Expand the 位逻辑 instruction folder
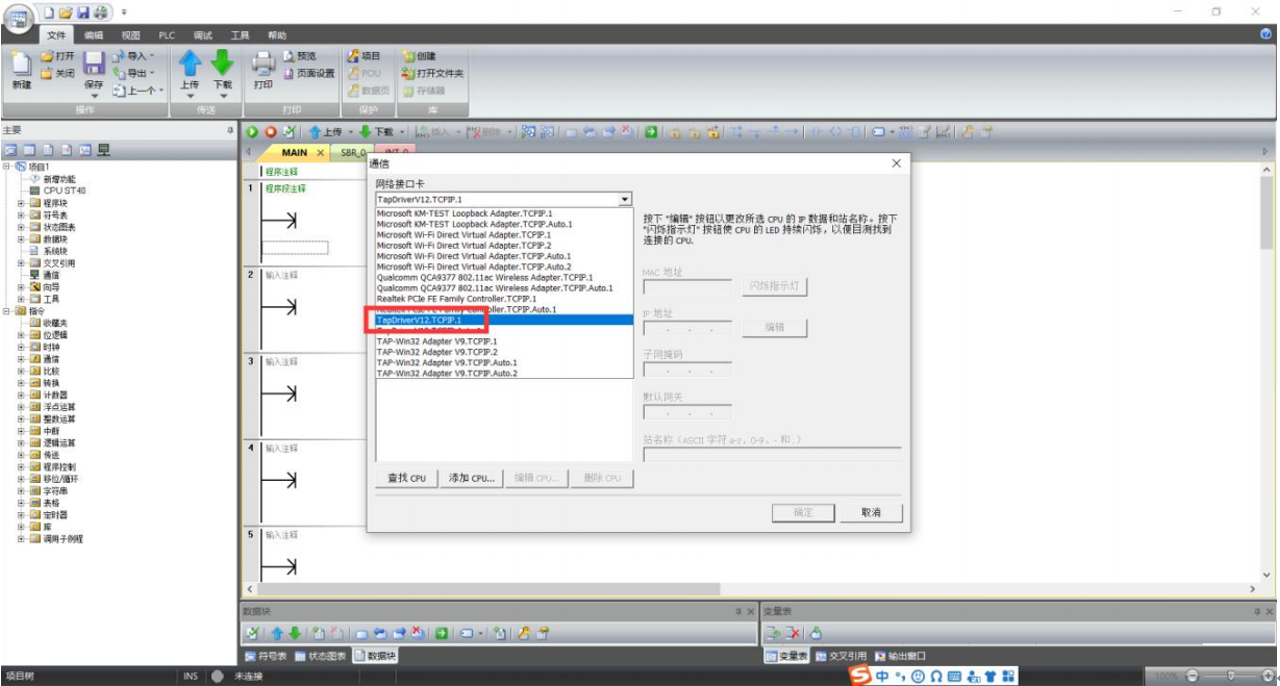Viewport: 1280px width, 686px height. 22,335
